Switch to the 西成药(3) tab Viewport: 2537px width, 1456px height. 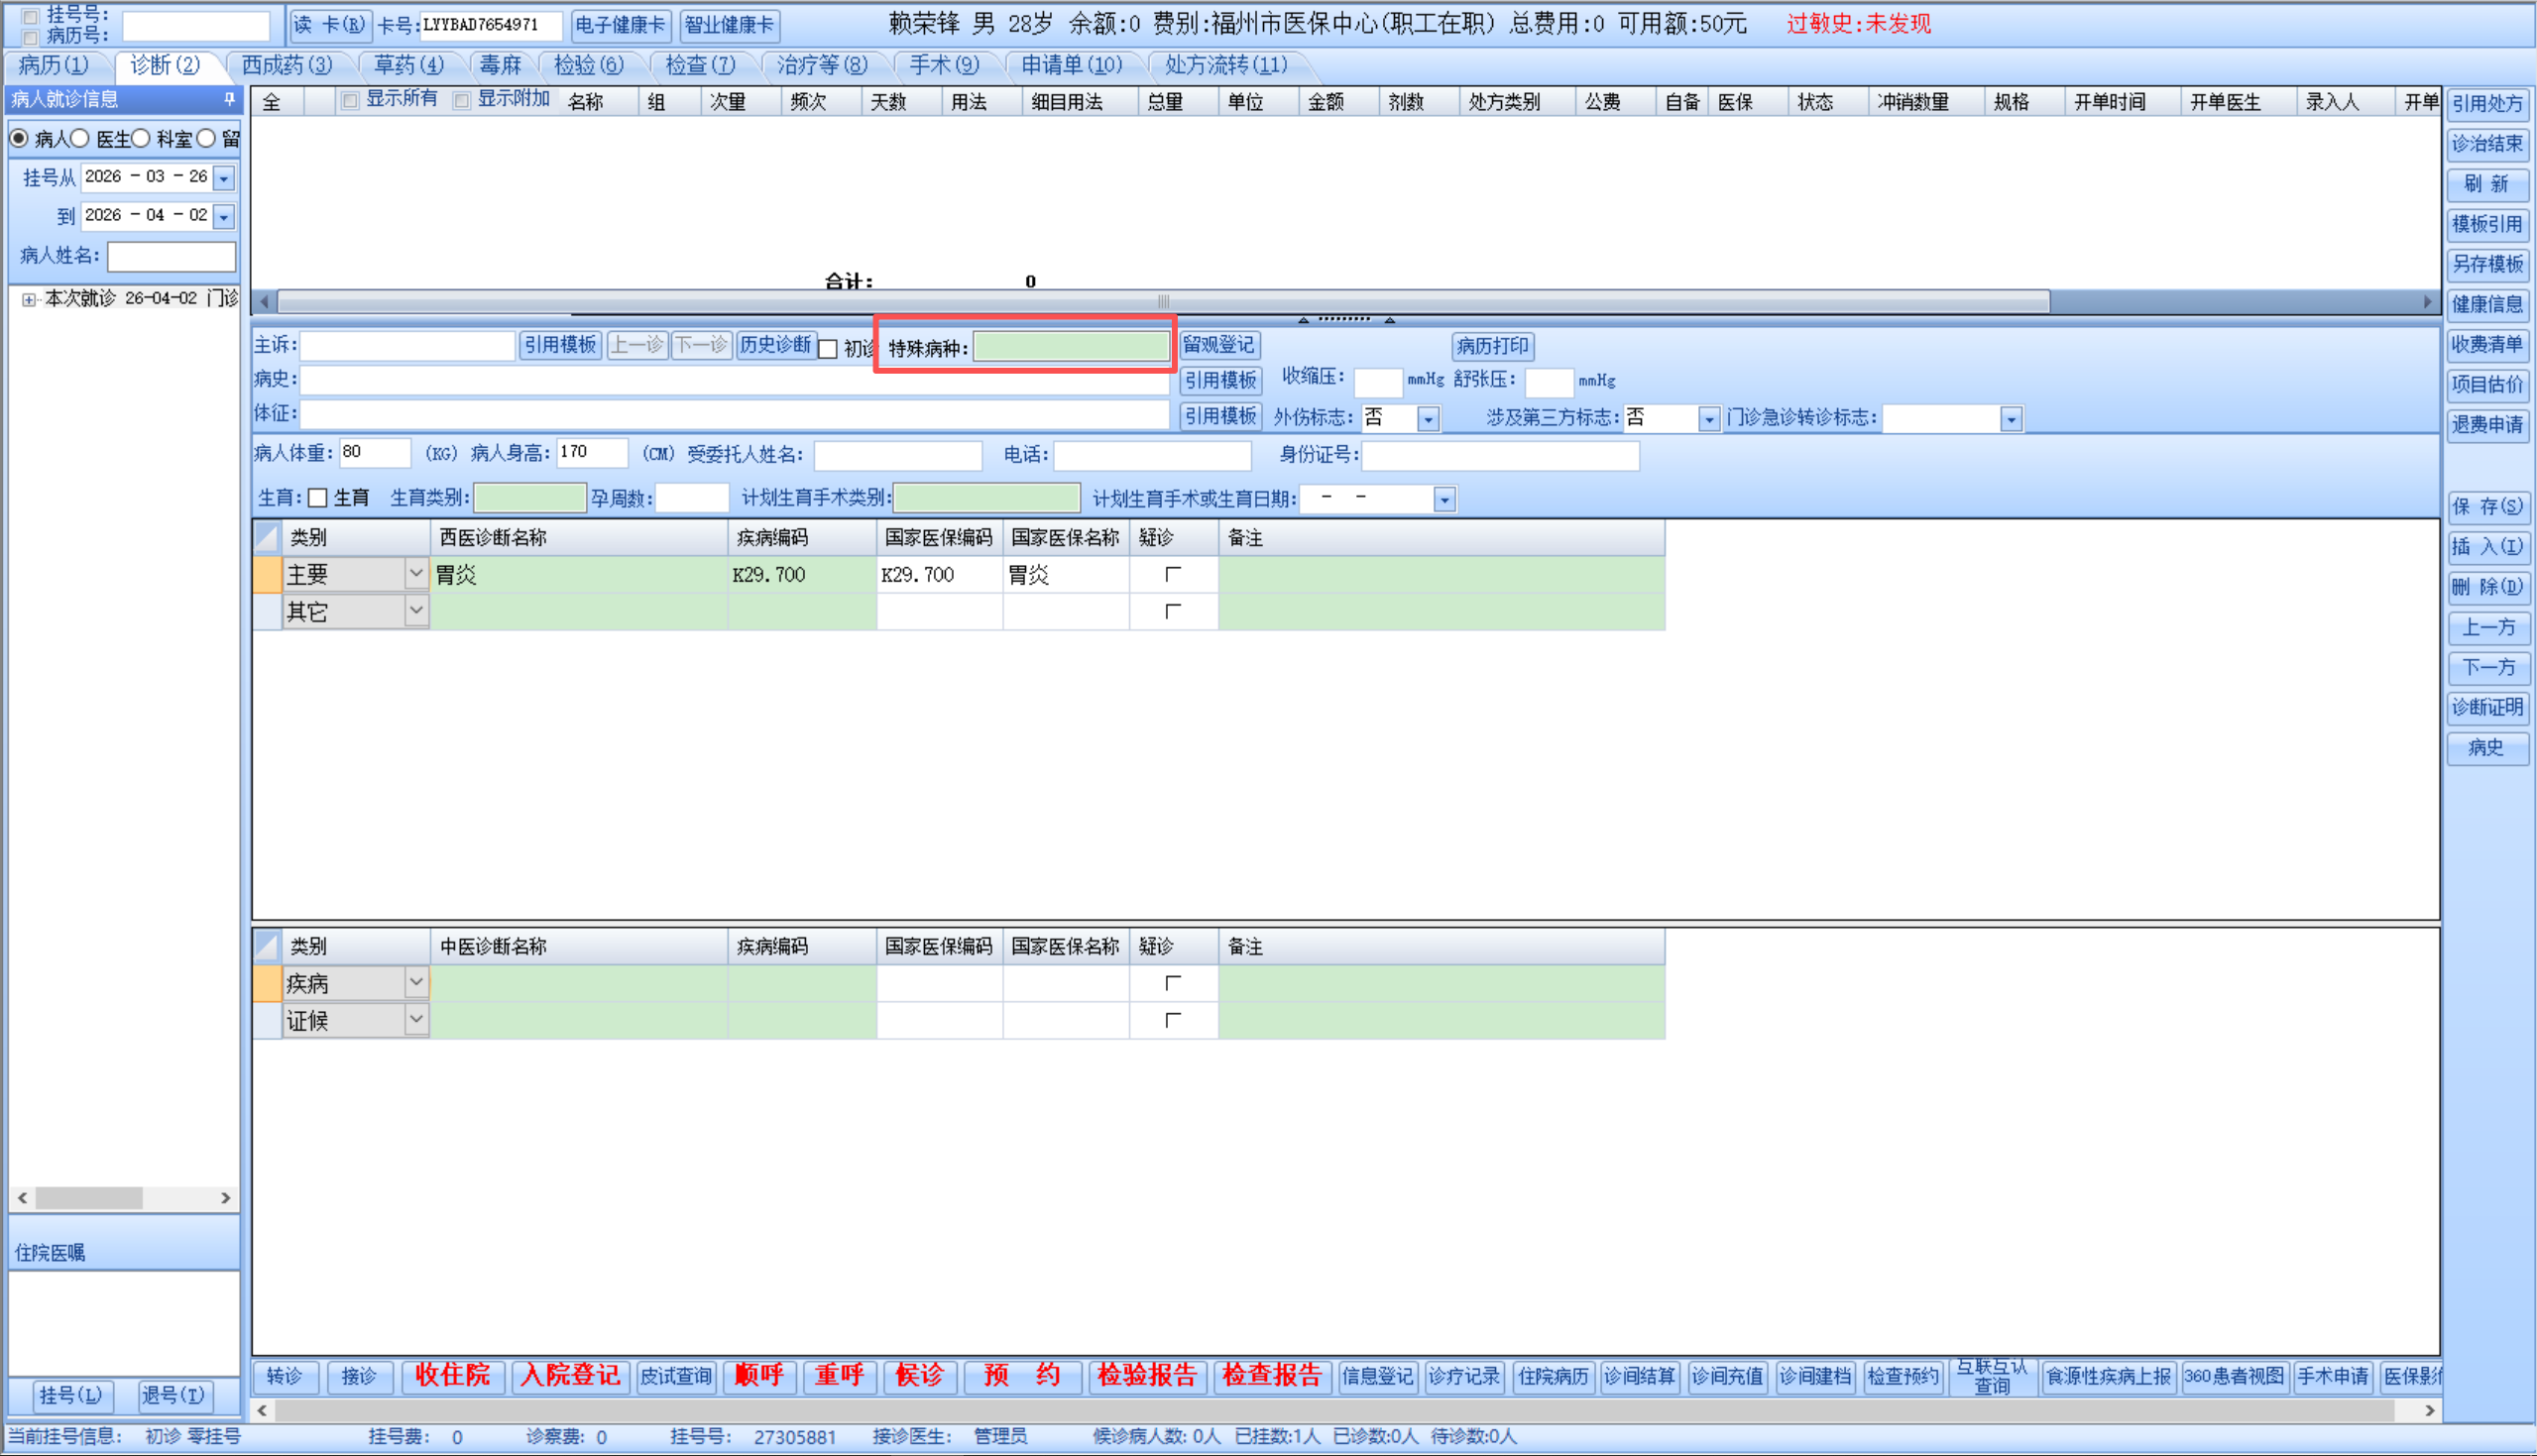coord(286,66)
